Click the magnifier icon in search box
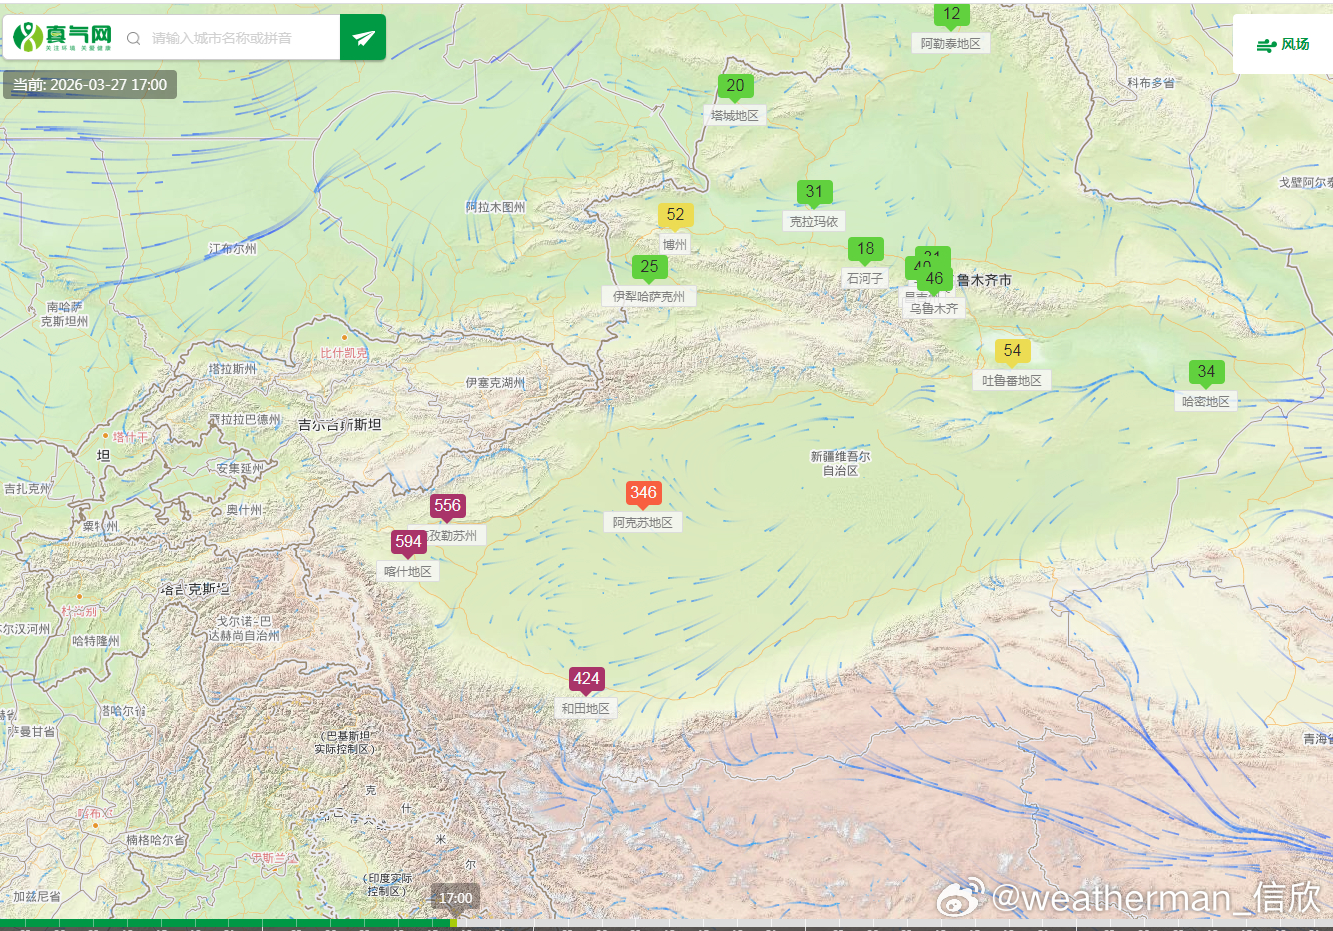1333x931 pixels. click(x=133, y=39)
